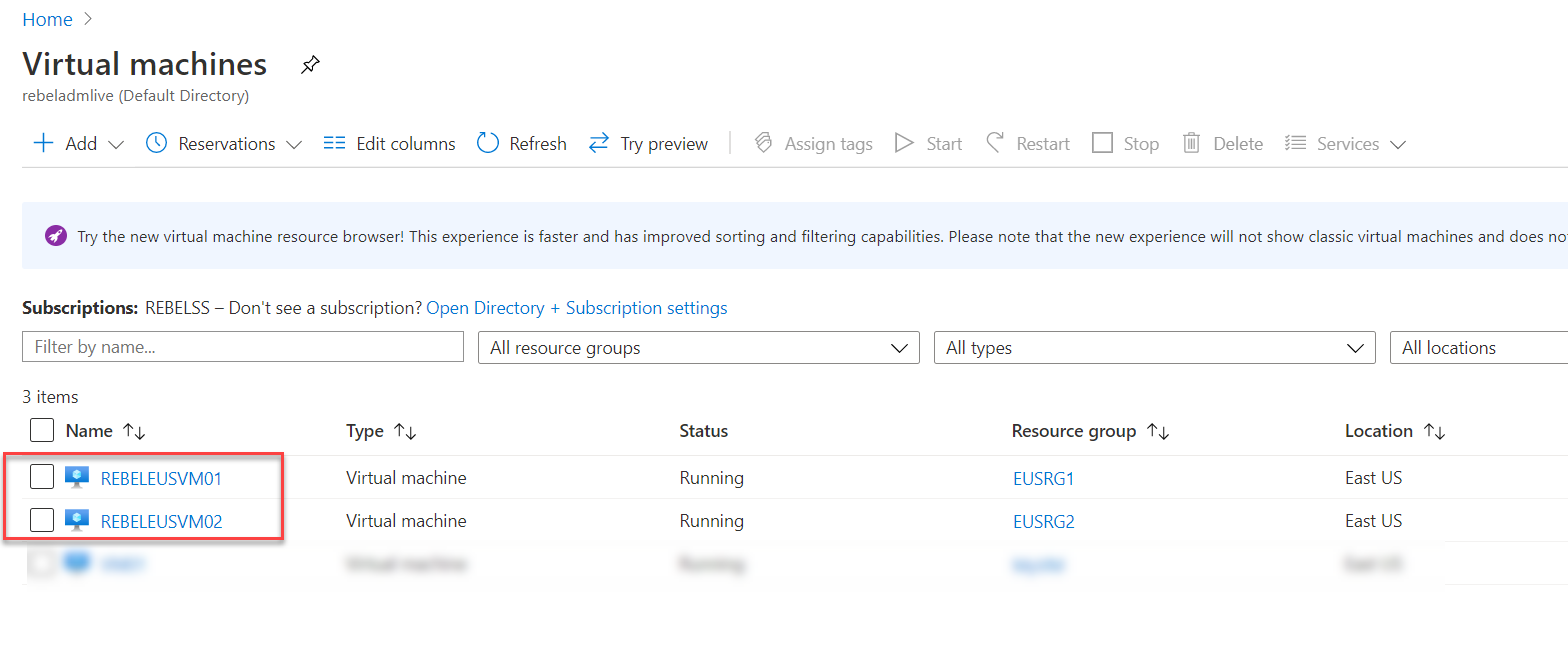Click the Running status for REBELEUSVM01
Image resolution: width=1568 pixels, height=645 pixels.
tap(712, 478)
